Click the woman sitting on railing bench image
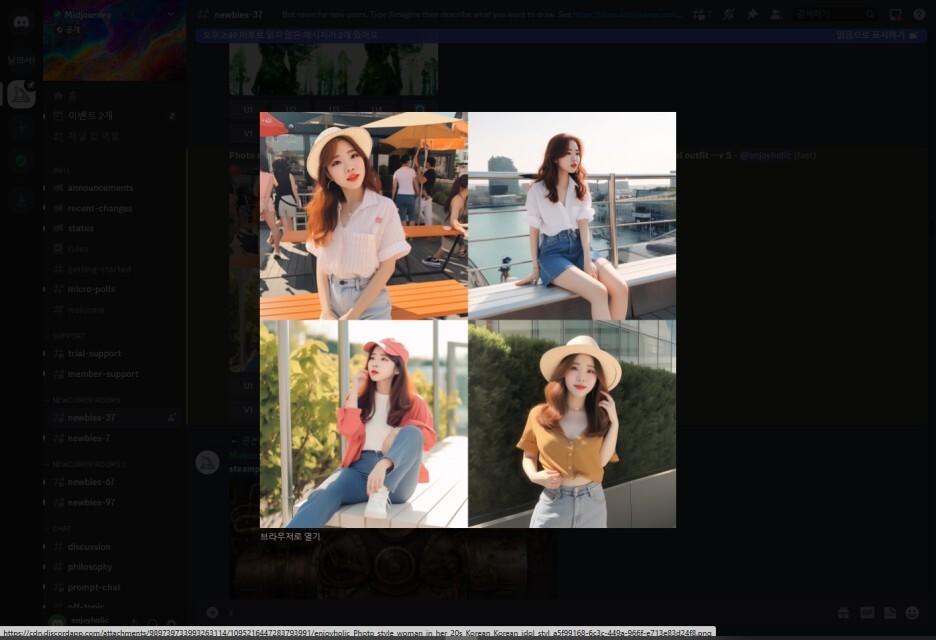The width and height of the screenshot is (936, 640). pyautogui.click(x=572, y=216)
